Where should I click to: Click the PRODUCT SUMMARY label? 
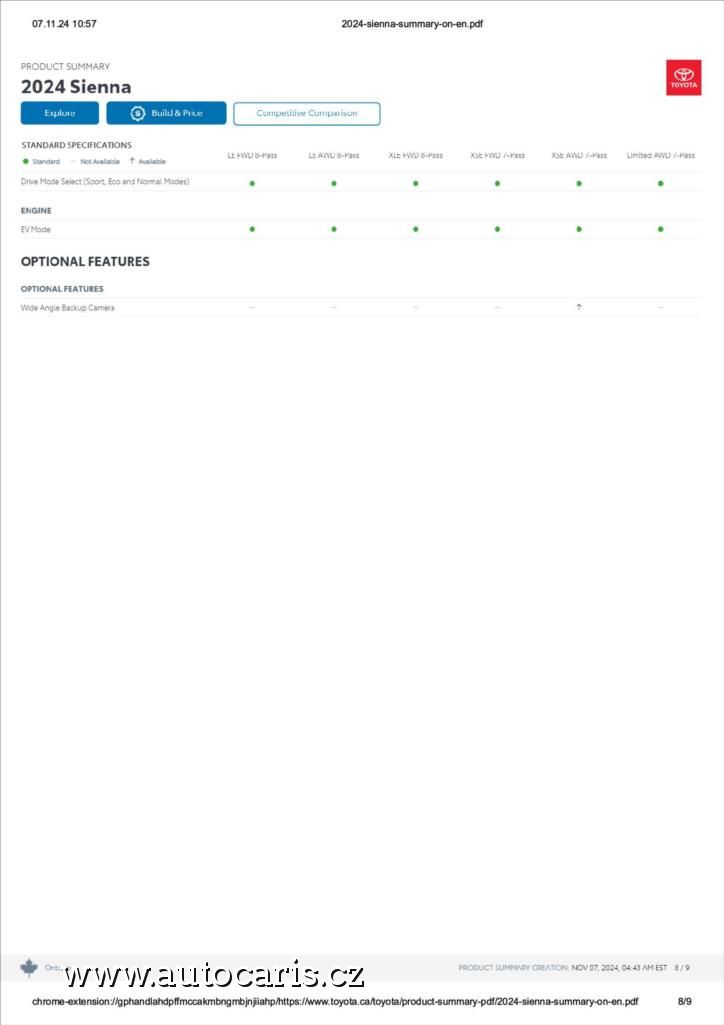tap(65, 67)
